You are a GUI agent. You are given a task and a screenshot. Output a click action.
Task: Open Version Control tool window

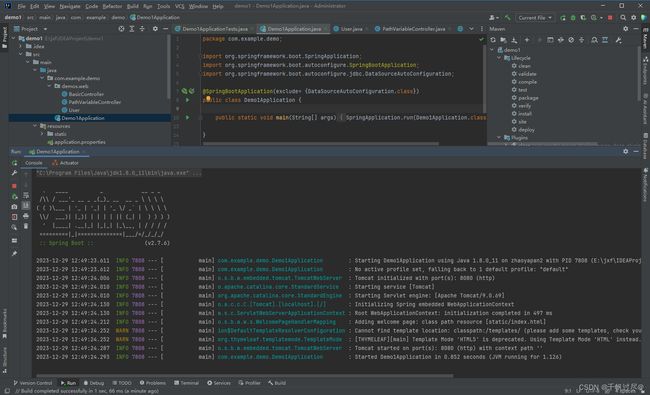click(x=33, y=383)
